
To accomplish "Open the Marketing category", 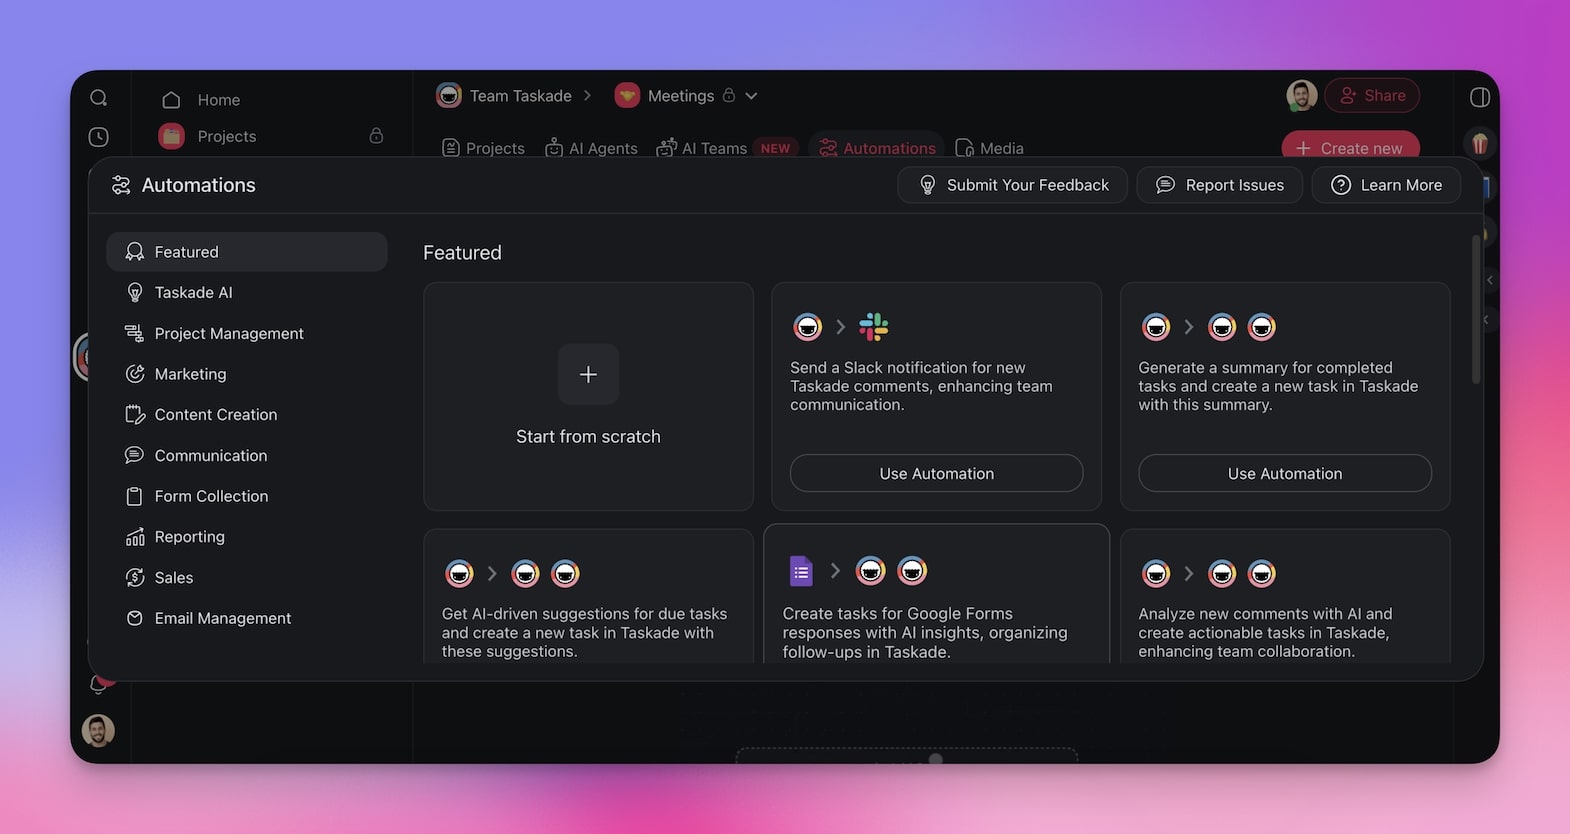I will click(x=247, y=374).
